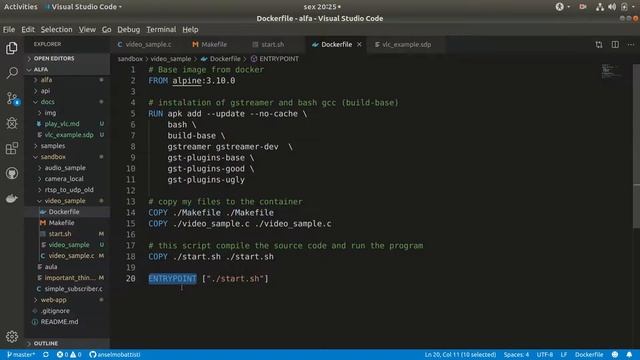Open the Terminal menu

161,29
